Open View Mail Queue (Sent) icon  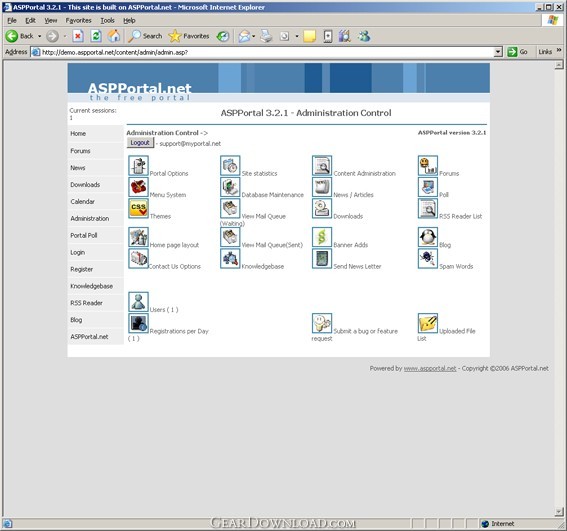coord(230,237)
